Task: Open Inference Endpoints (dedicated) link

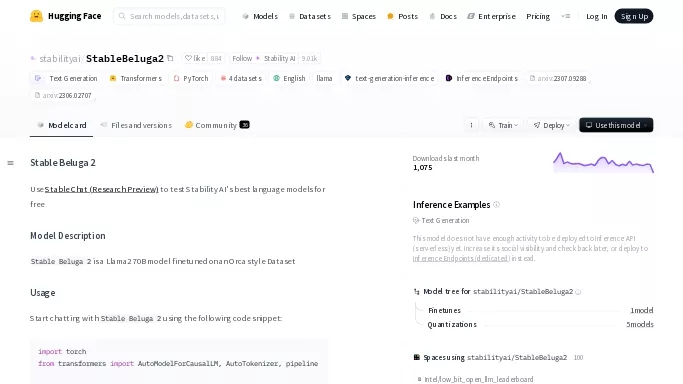Action: click(461, 259)
